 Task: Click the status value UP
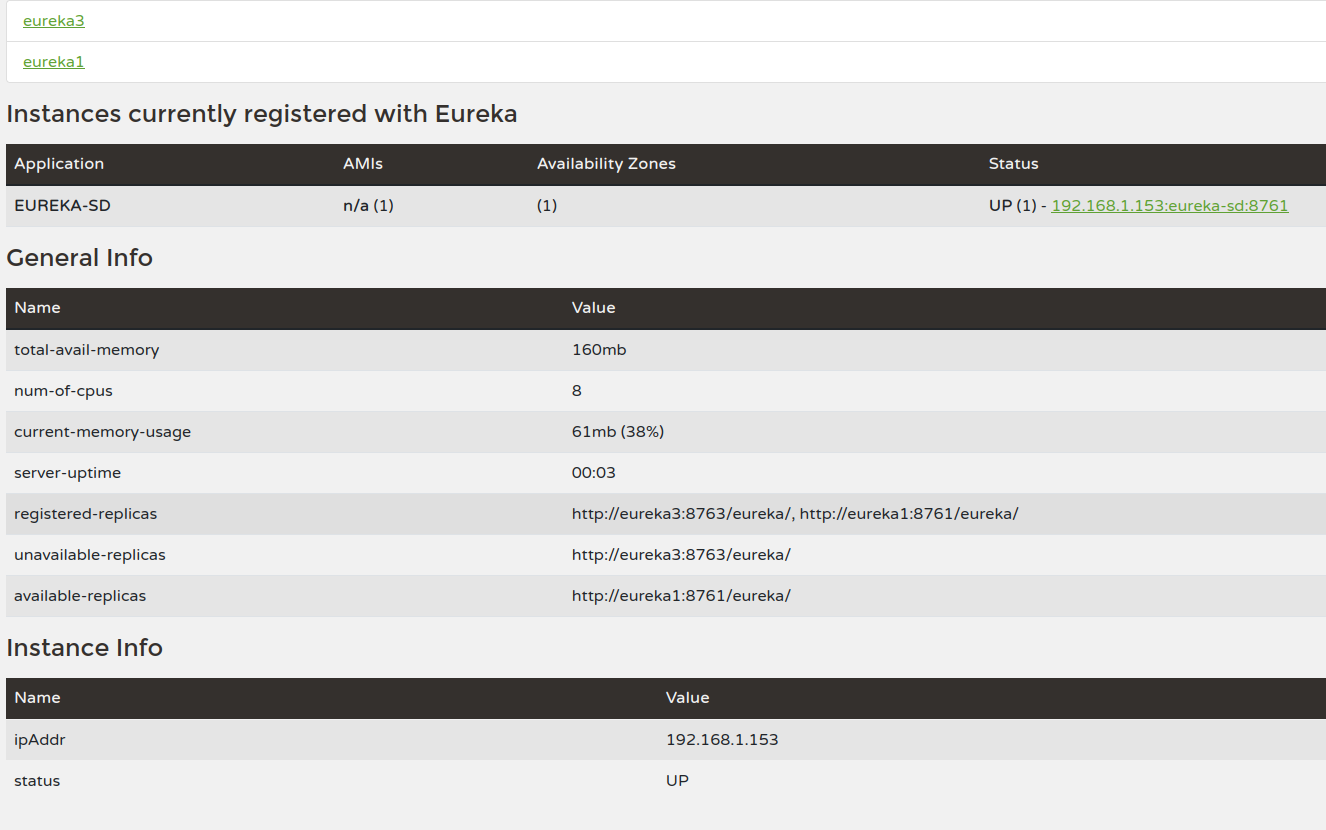(676, 780)
